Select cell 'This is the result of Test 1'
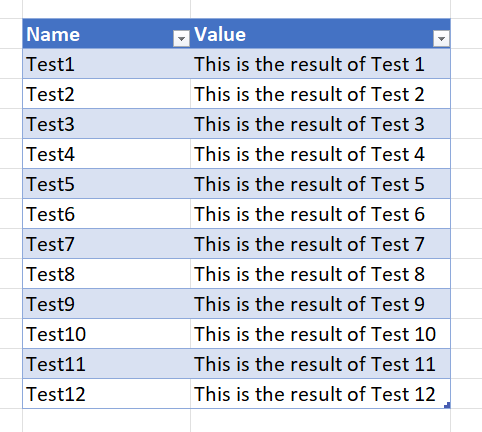The width and height of the screenshot is (482, 432). click(x=320, y=64)
